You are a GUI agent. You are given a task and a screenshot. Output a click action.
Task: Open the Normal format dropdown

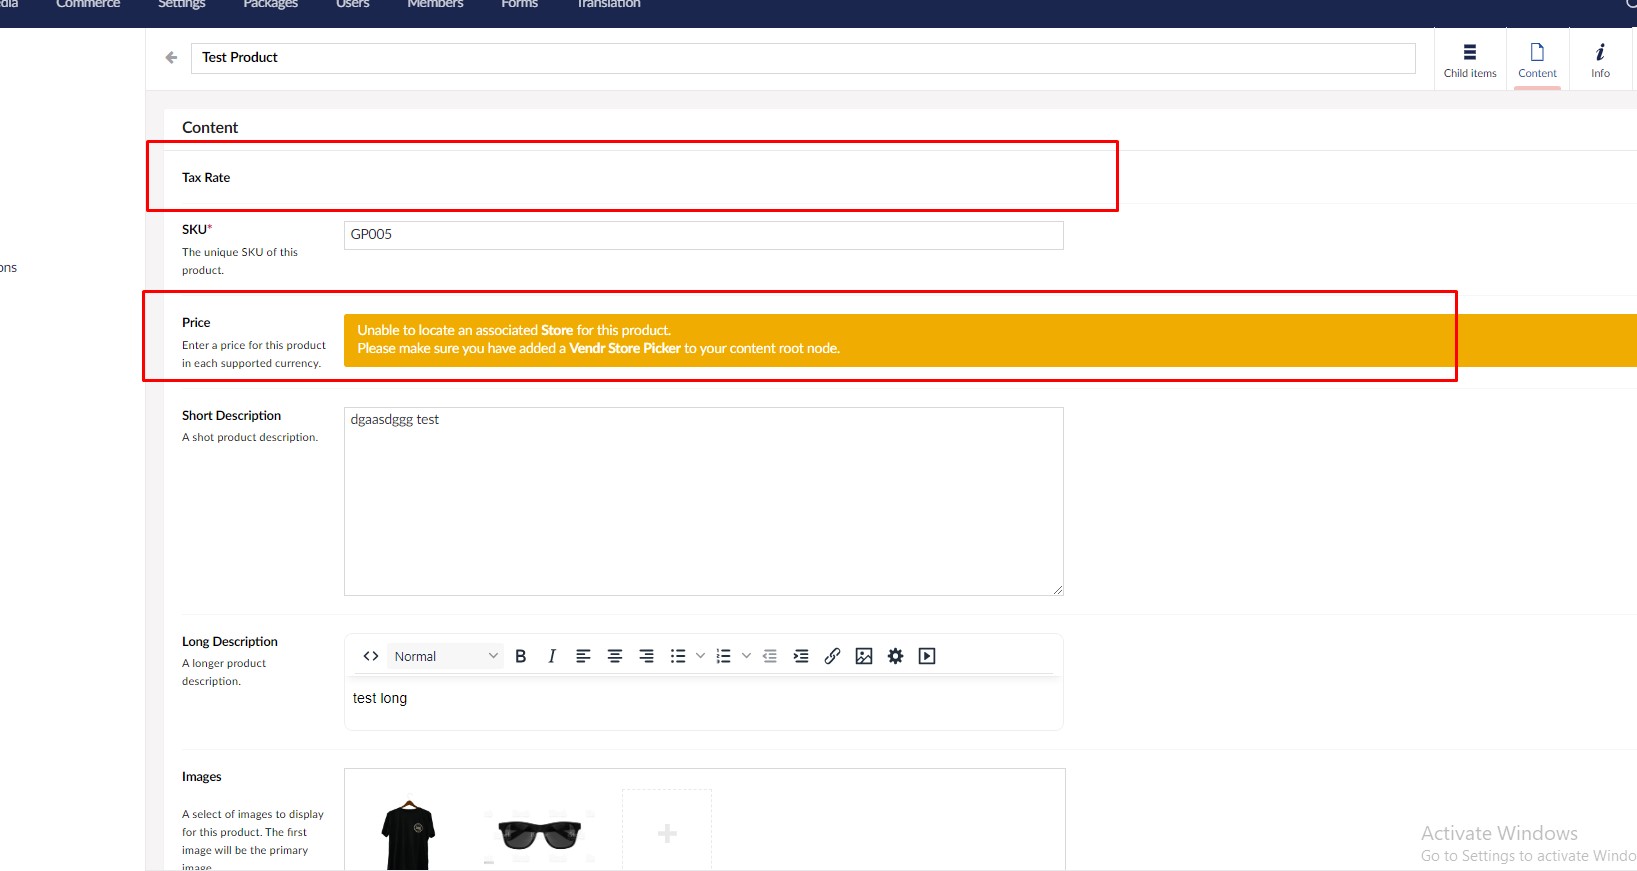click(445, 656)
